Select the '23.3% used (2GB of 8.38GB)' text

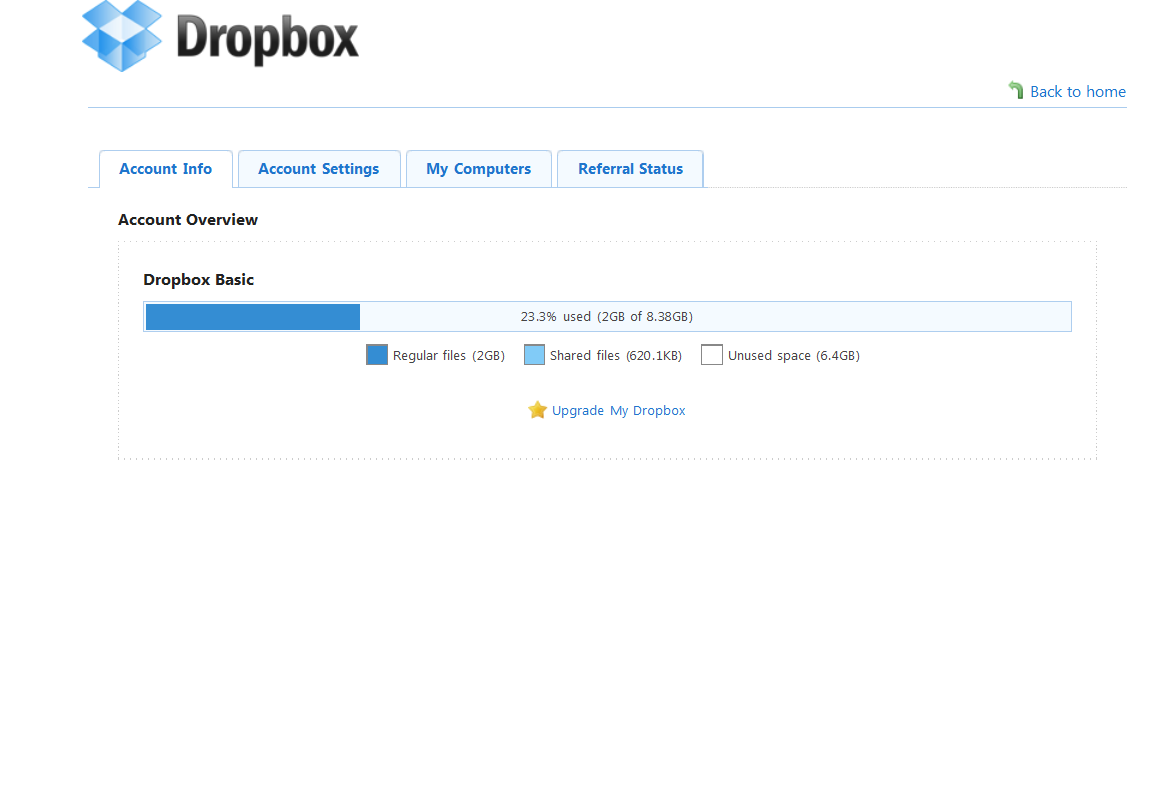607,317
